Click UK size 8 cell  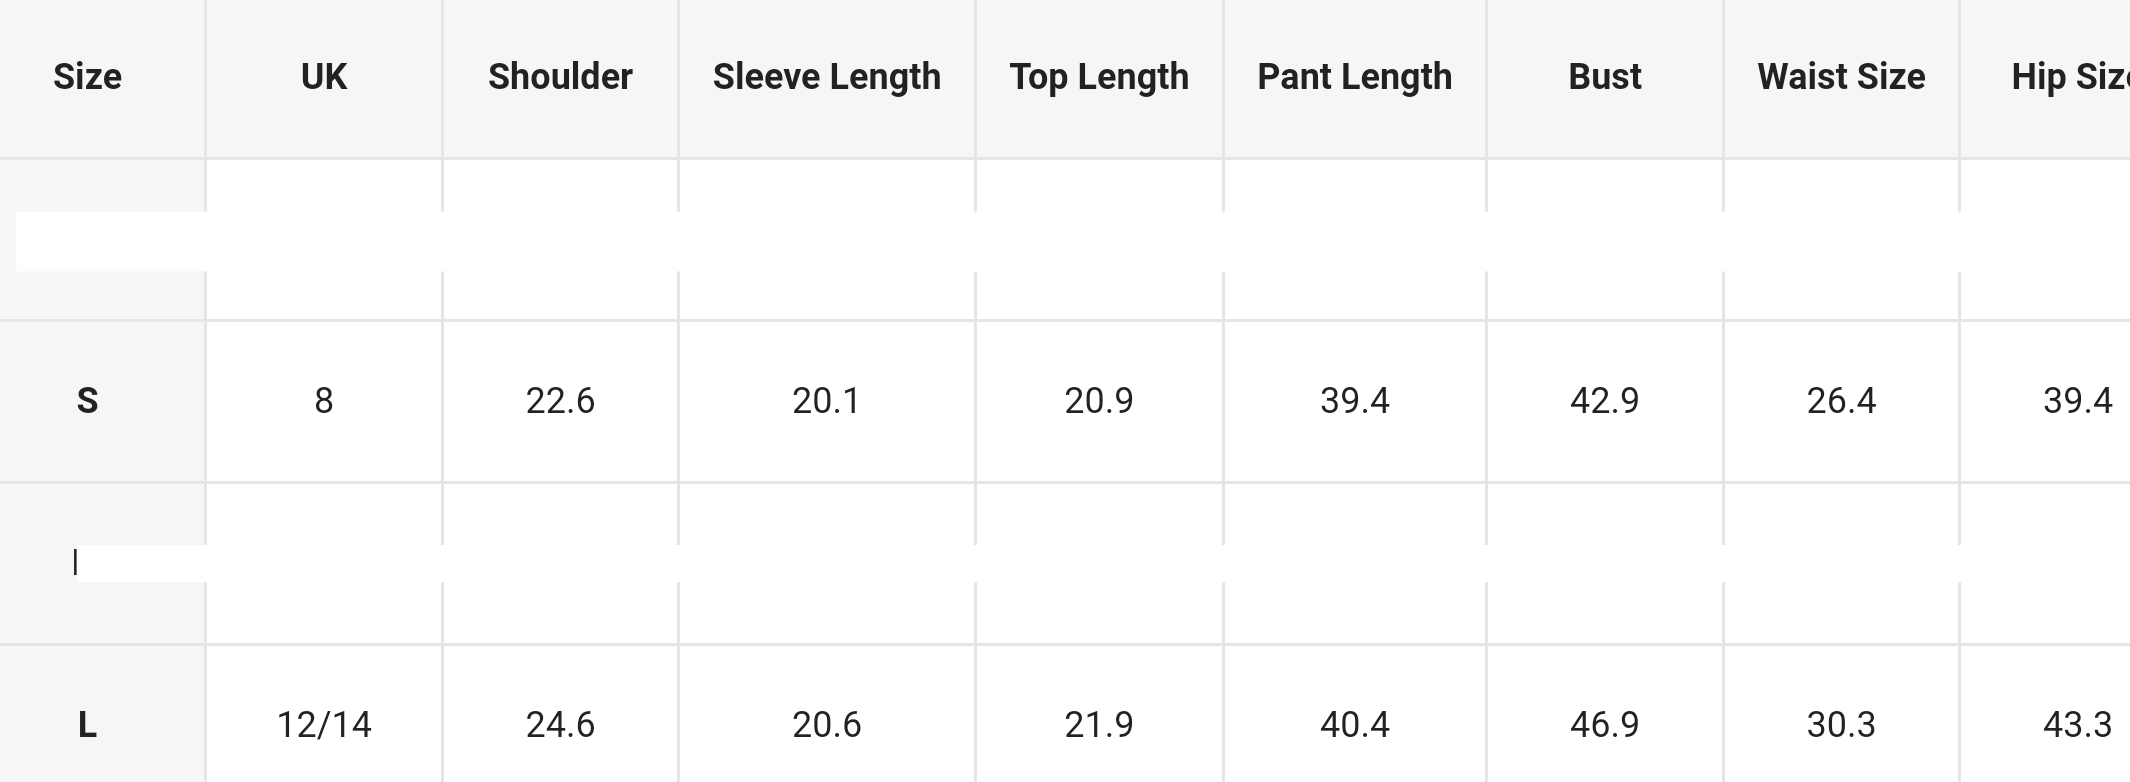coord(324,401)
